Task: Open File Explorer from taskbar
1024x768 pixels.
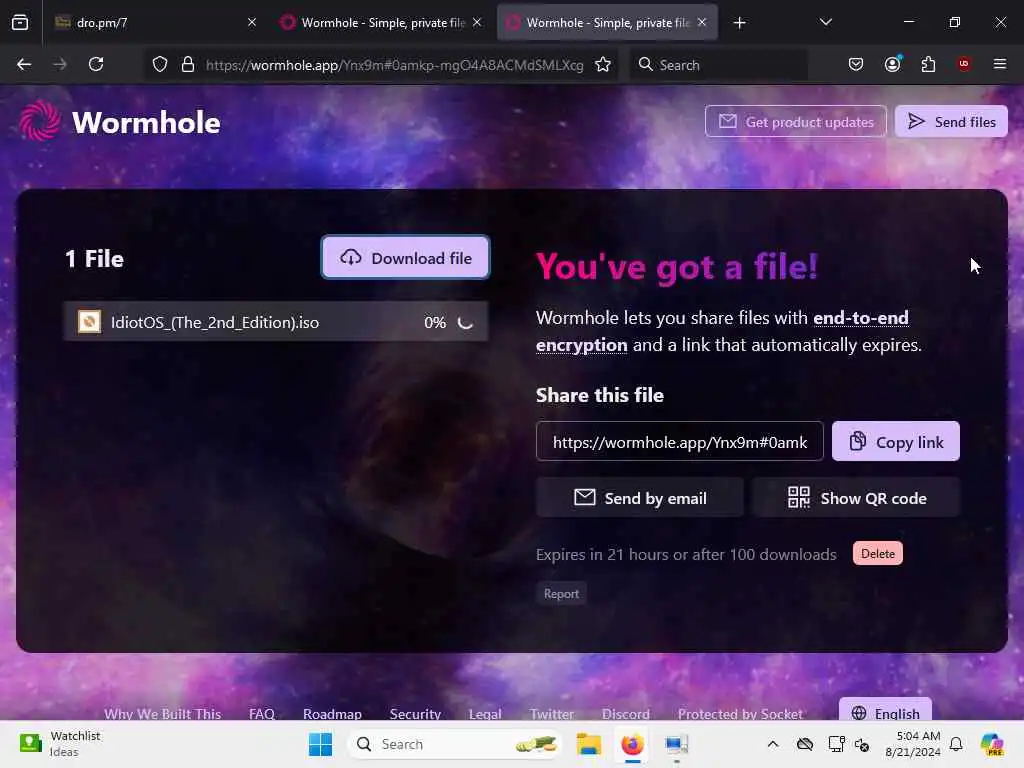Action: [588, 744]
